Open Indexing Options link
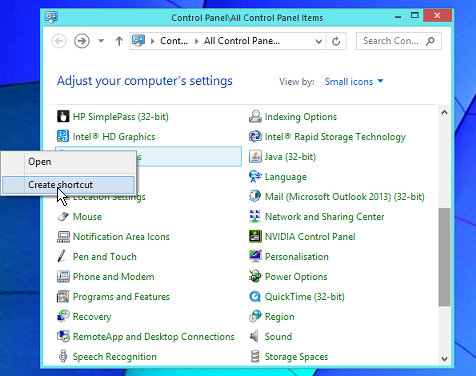 coord(301,117)
